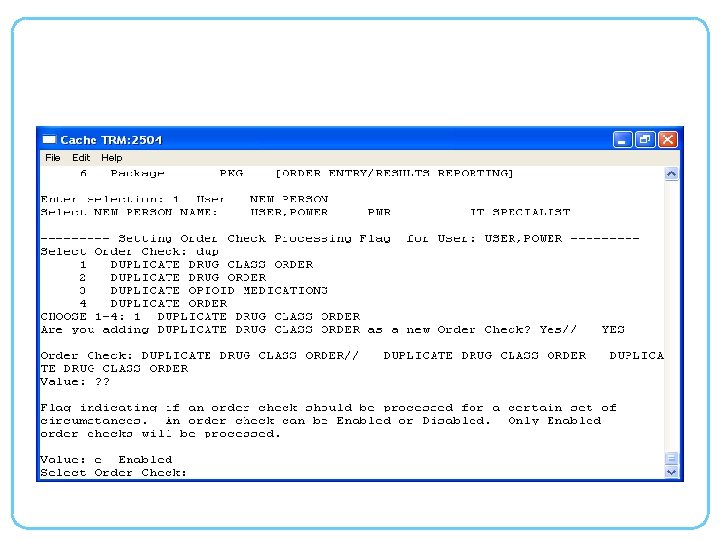Click the line '4 DUPLICATE ORDER'
720x540 pixels.
tap(153, 304)
